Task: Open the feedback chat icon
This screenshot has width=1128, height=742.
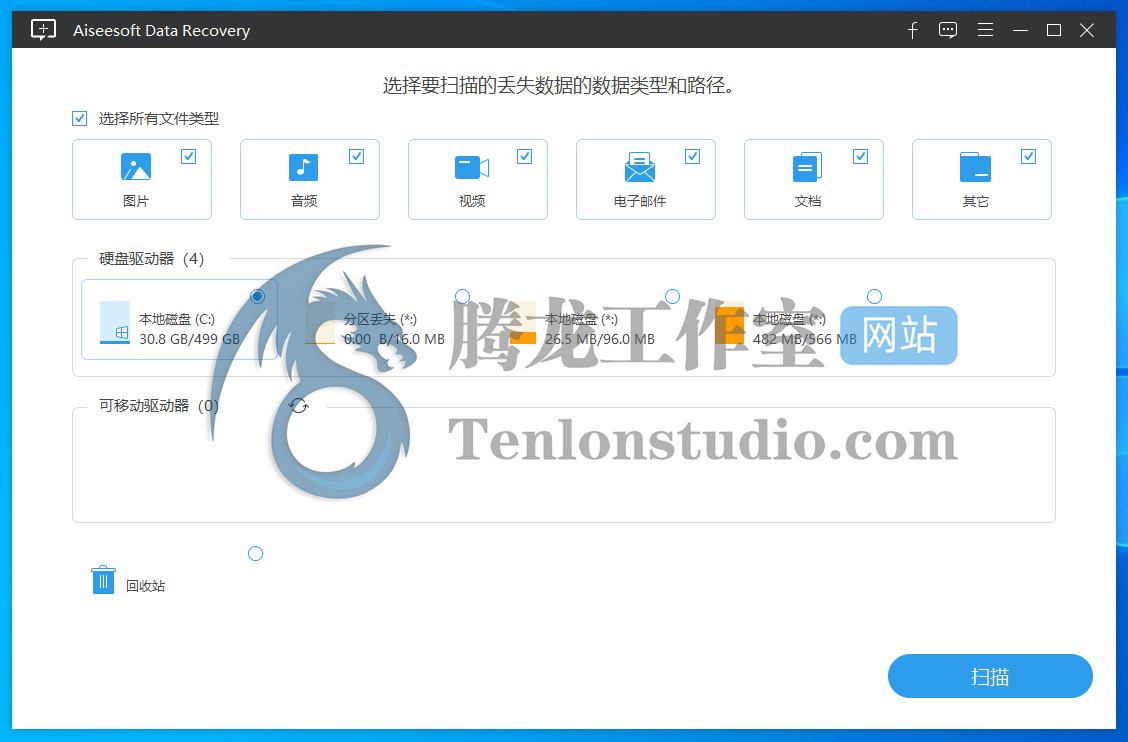Action: pyautogui.click(x=948, y=30)
